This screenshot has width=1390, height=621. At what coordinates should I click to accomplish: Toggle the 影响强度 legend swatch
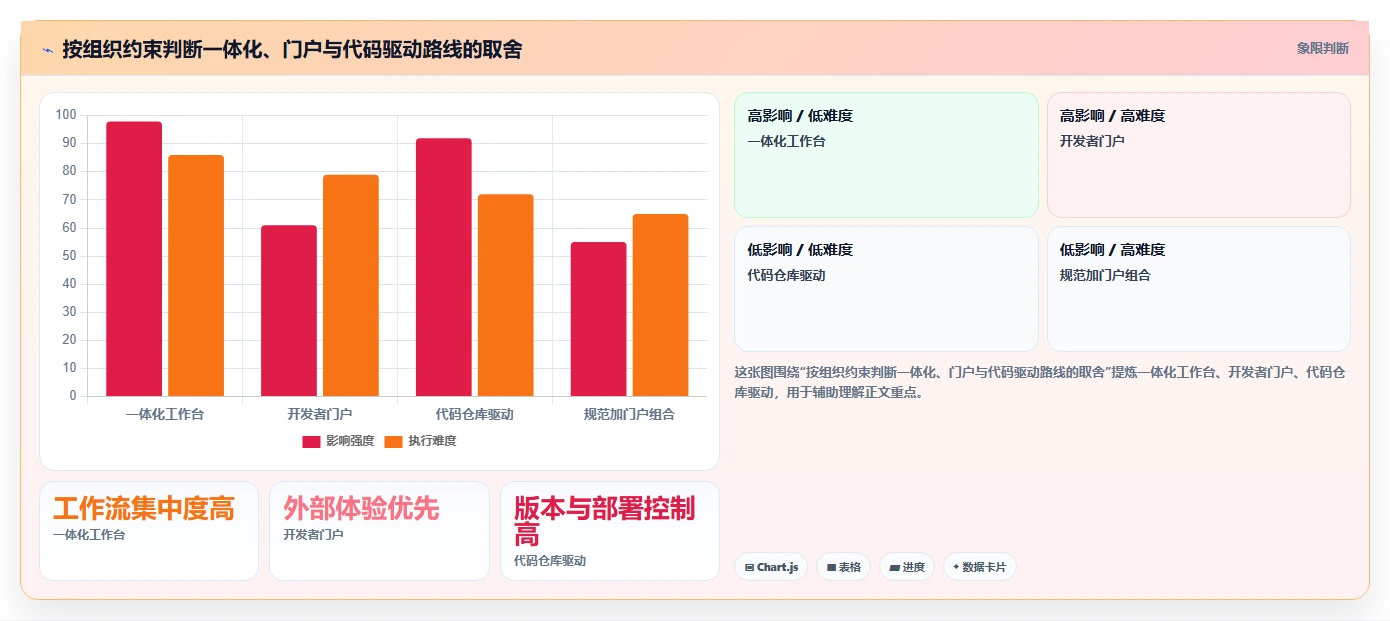[311, 441]
